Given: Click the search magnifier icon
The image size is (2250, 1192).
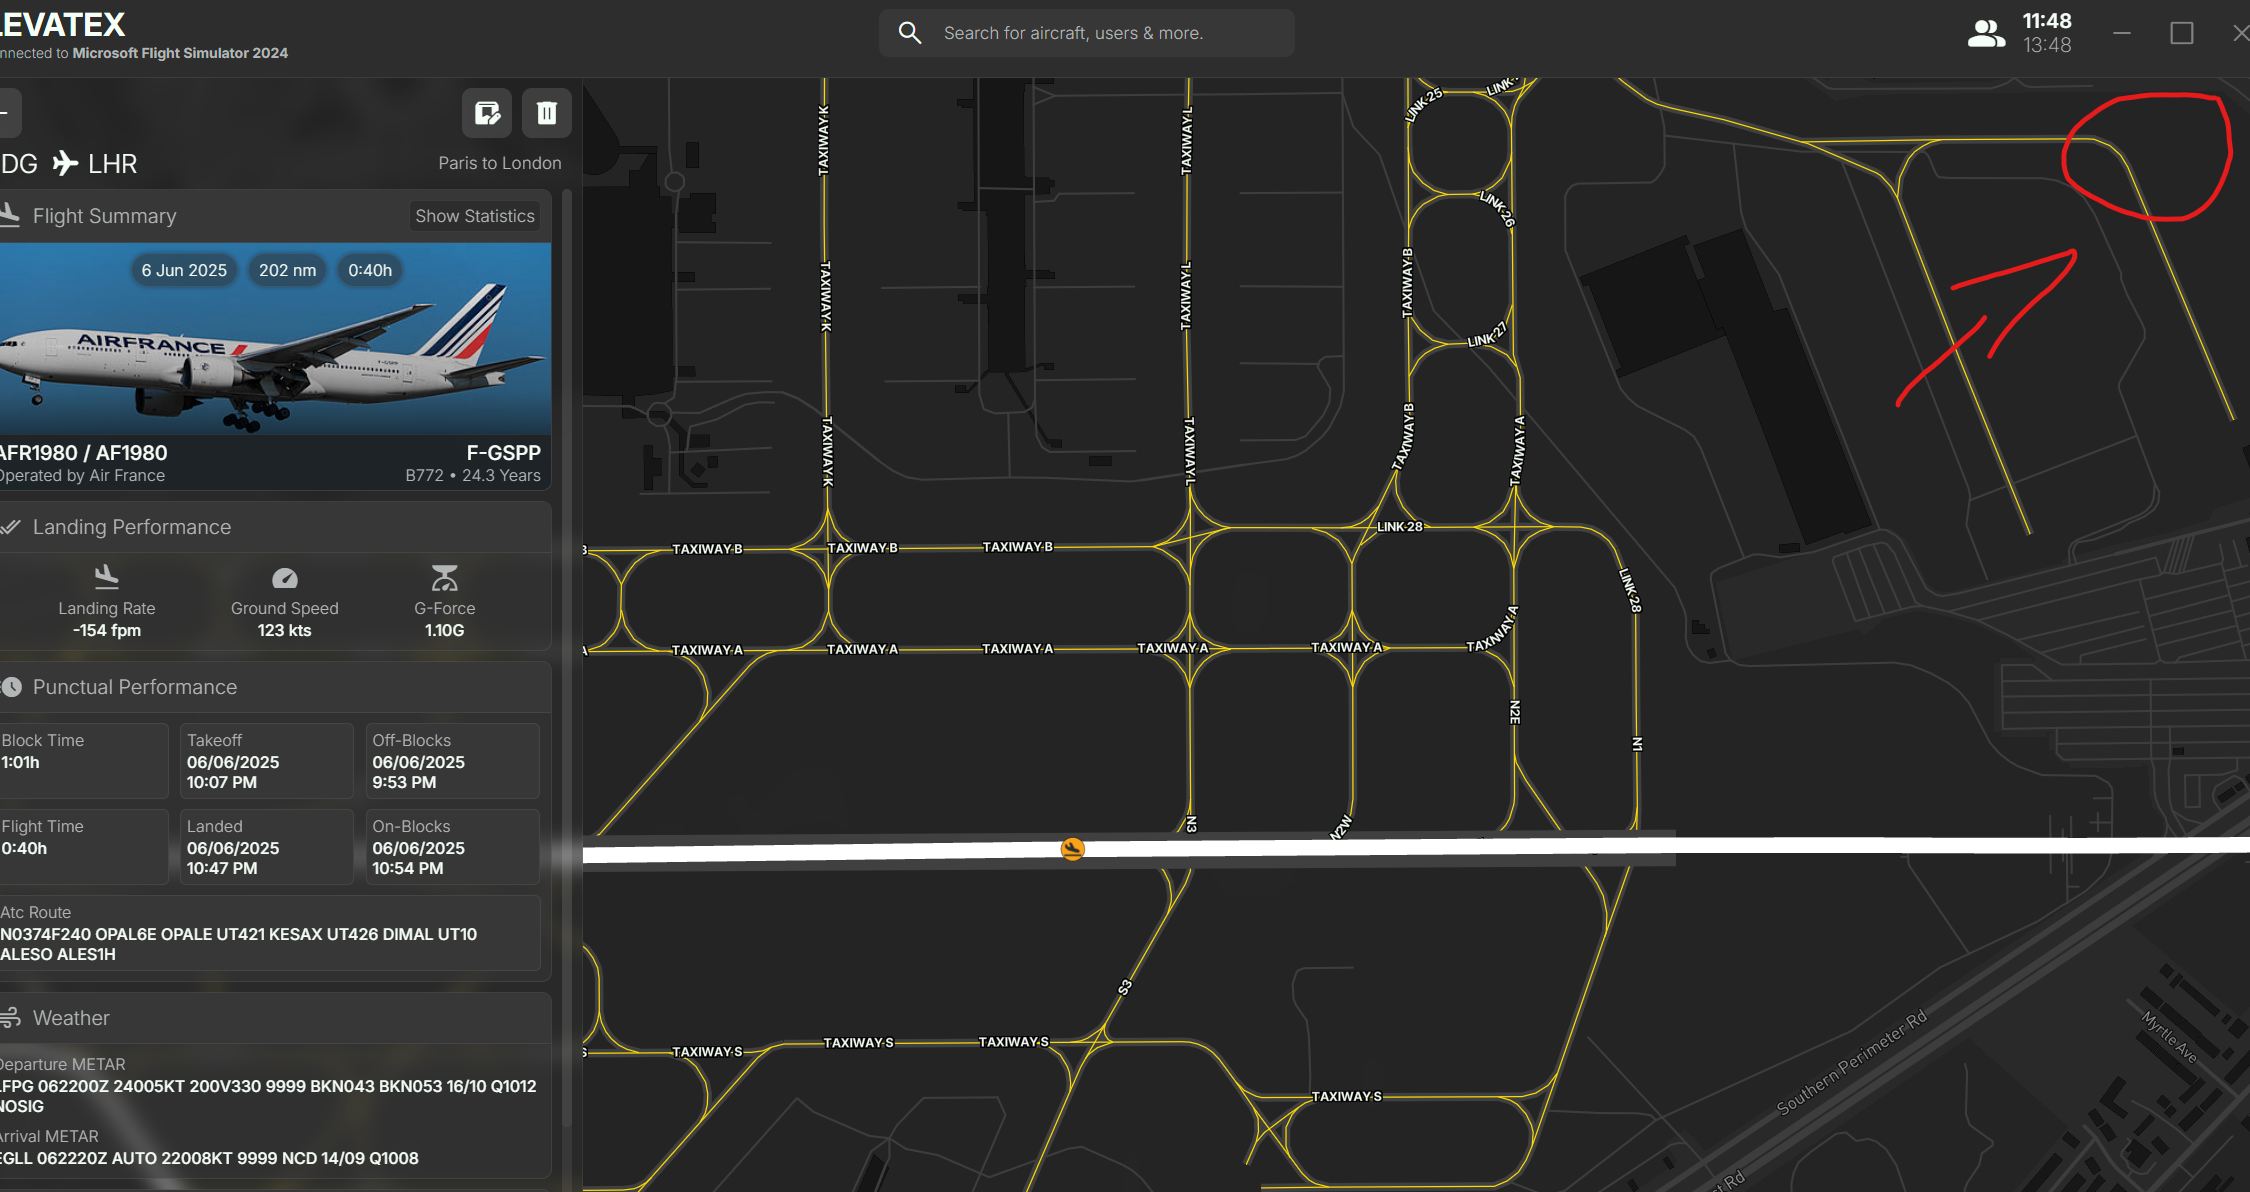Looking at the screenshot, I should (909, 33).
